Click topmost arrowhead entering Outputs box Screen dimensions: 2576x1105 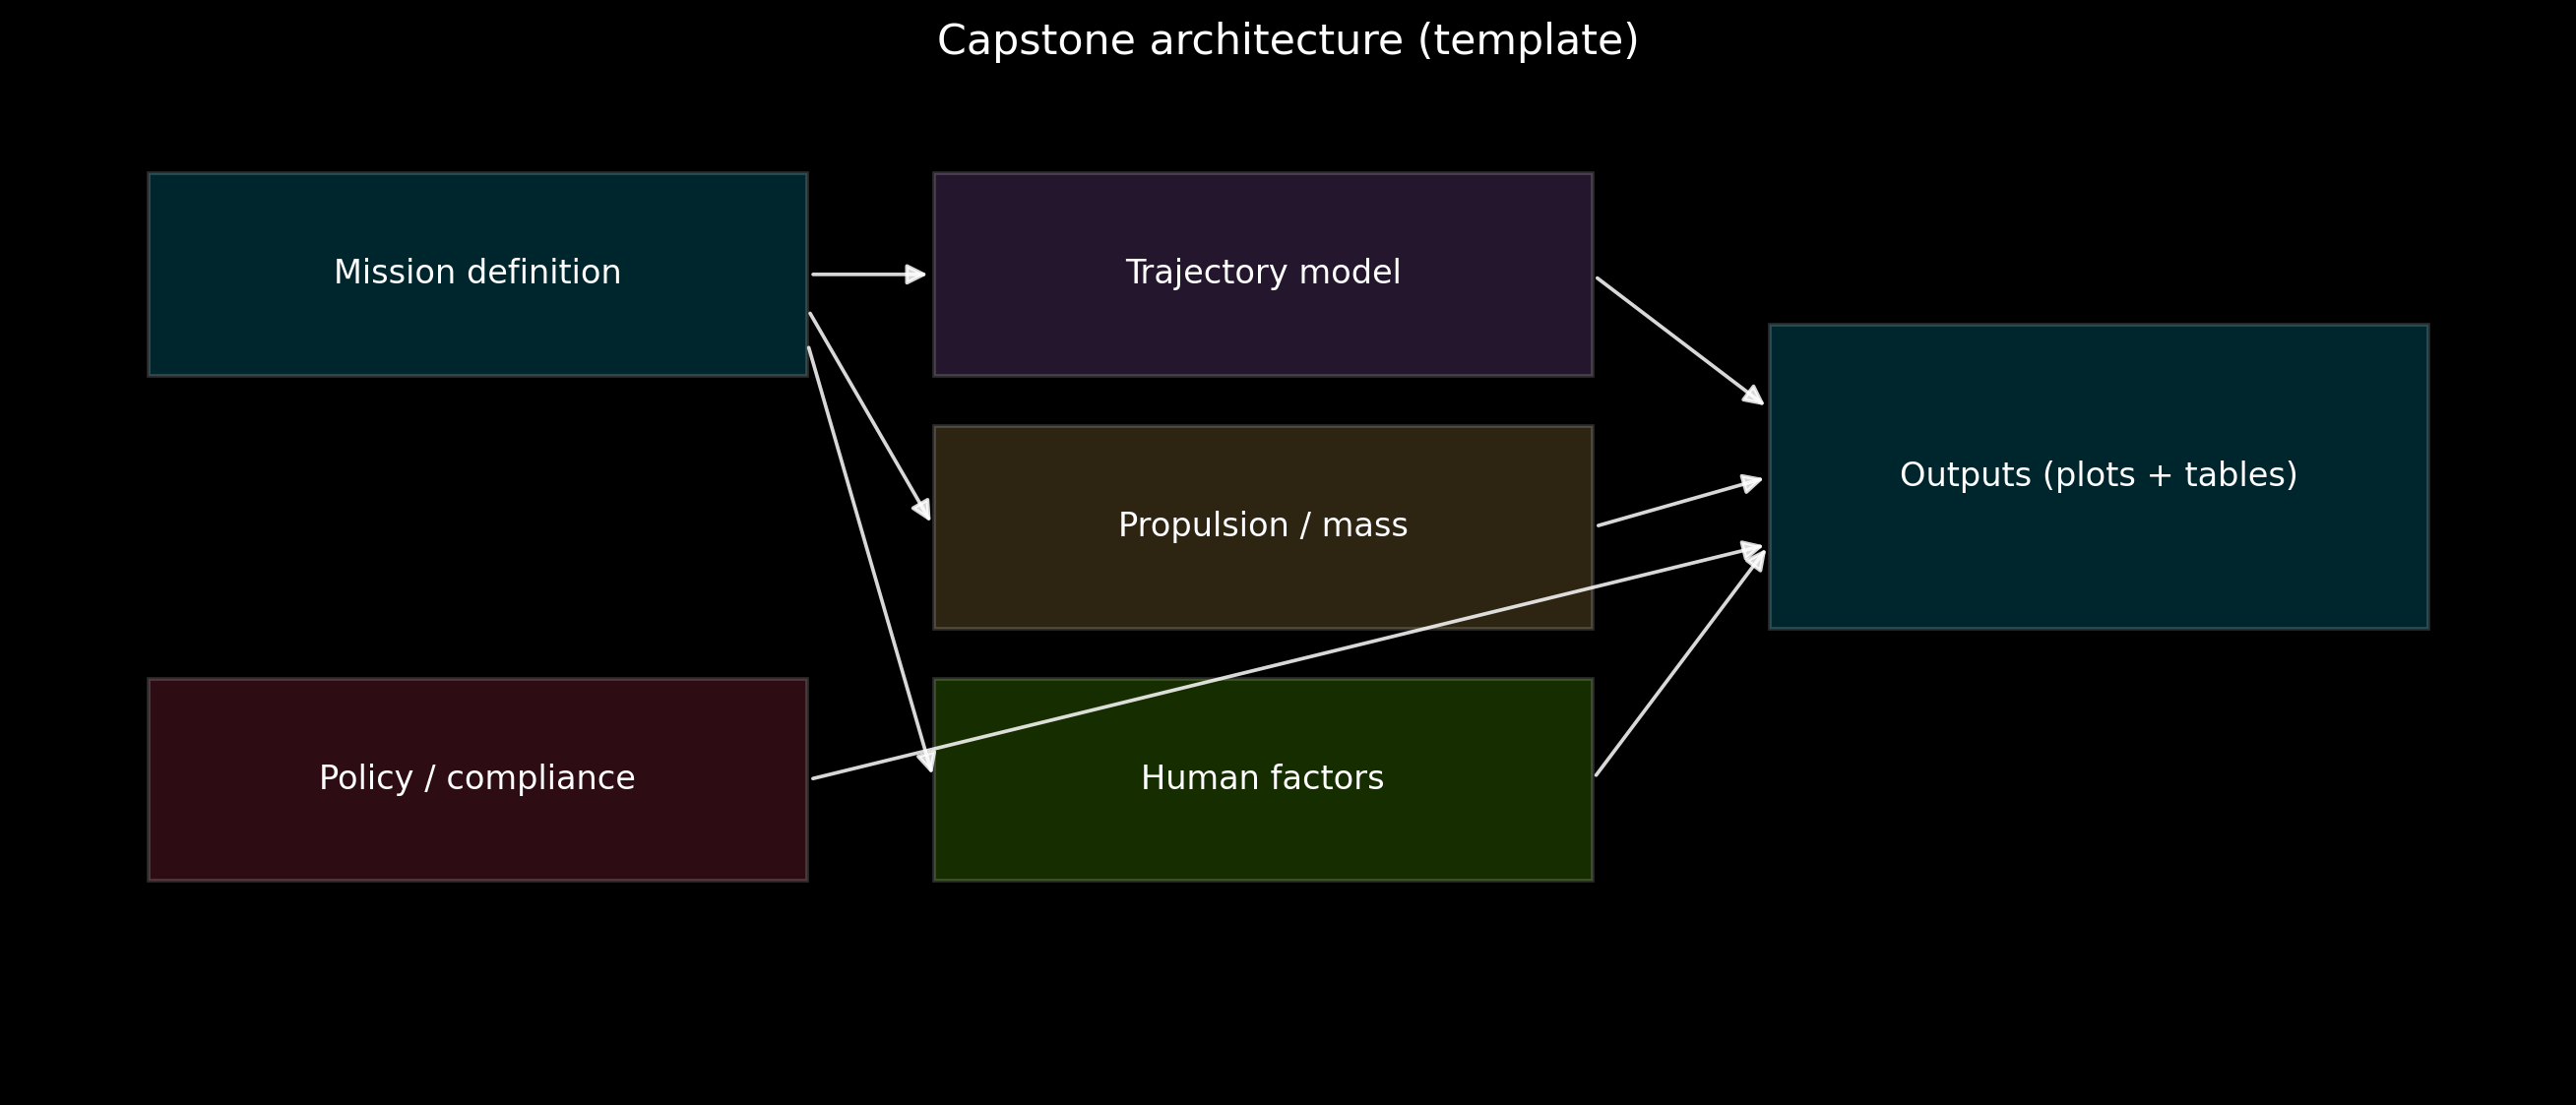(1753, 396)
